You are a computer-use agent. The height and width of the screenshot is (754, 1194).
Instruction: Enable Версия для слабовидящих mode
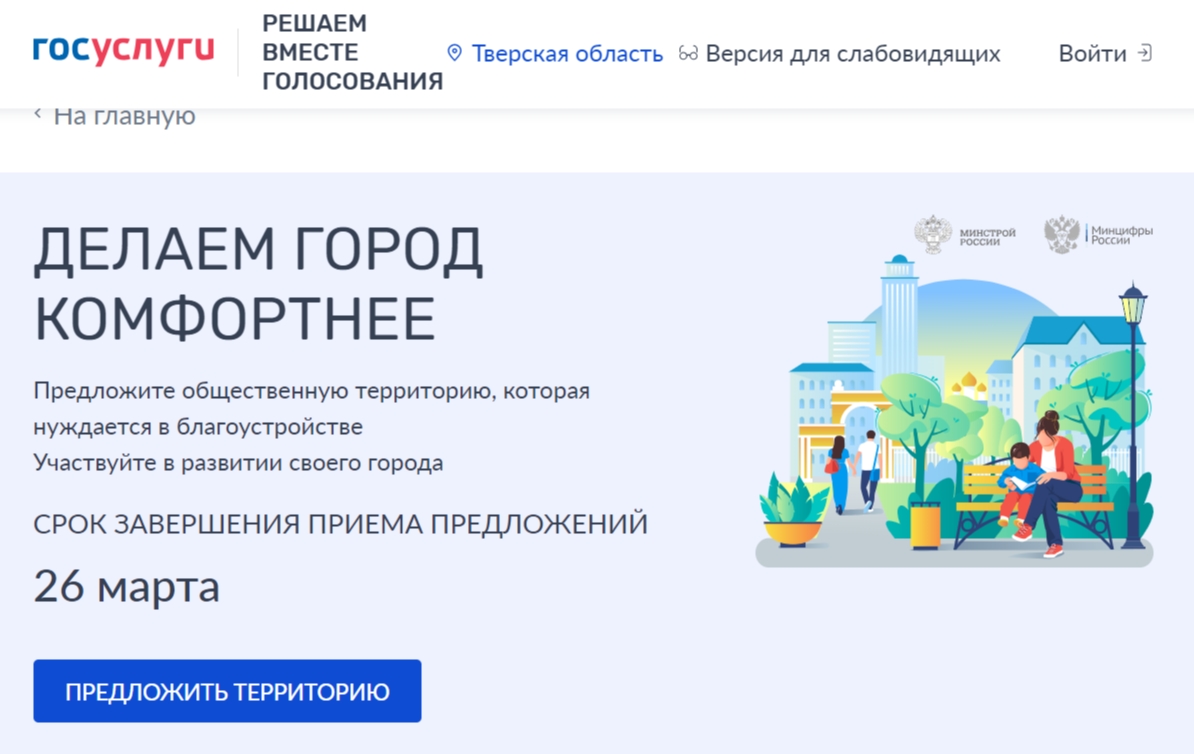(x=852, y=54)
